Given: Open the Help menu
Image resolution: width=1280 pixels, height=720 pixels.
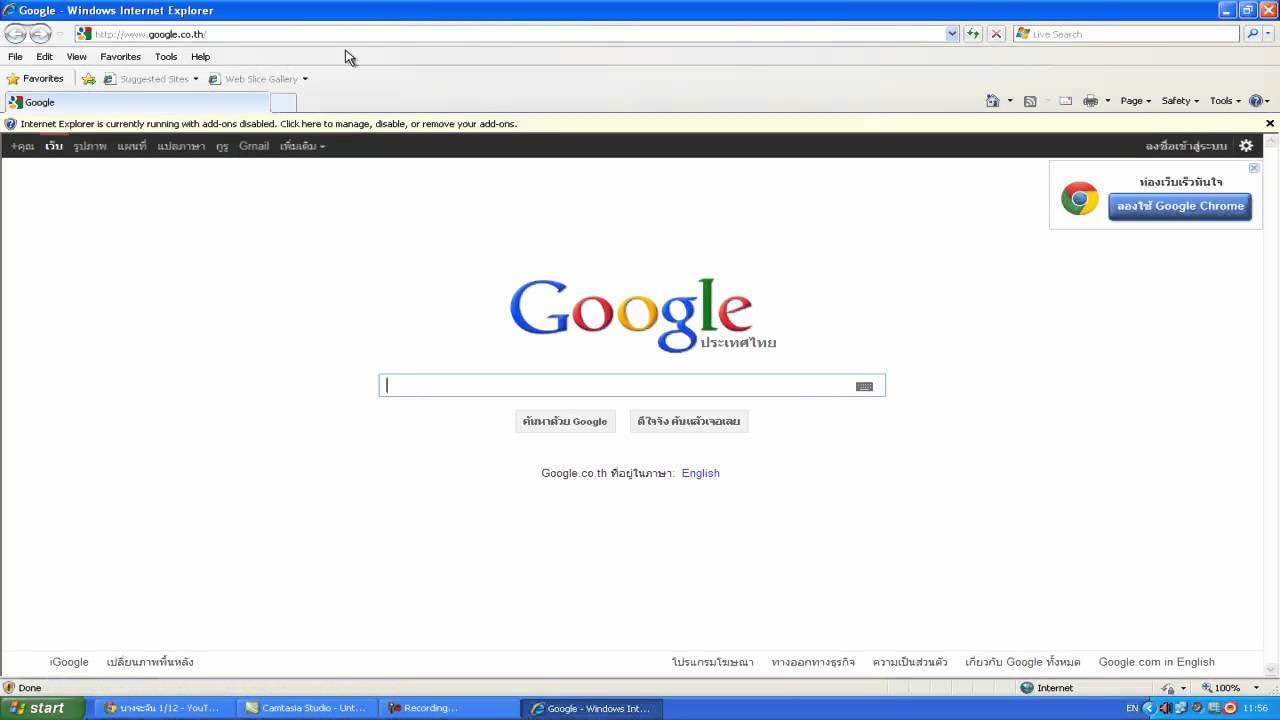Looking at the screenshot, I should tap(200, 57).
